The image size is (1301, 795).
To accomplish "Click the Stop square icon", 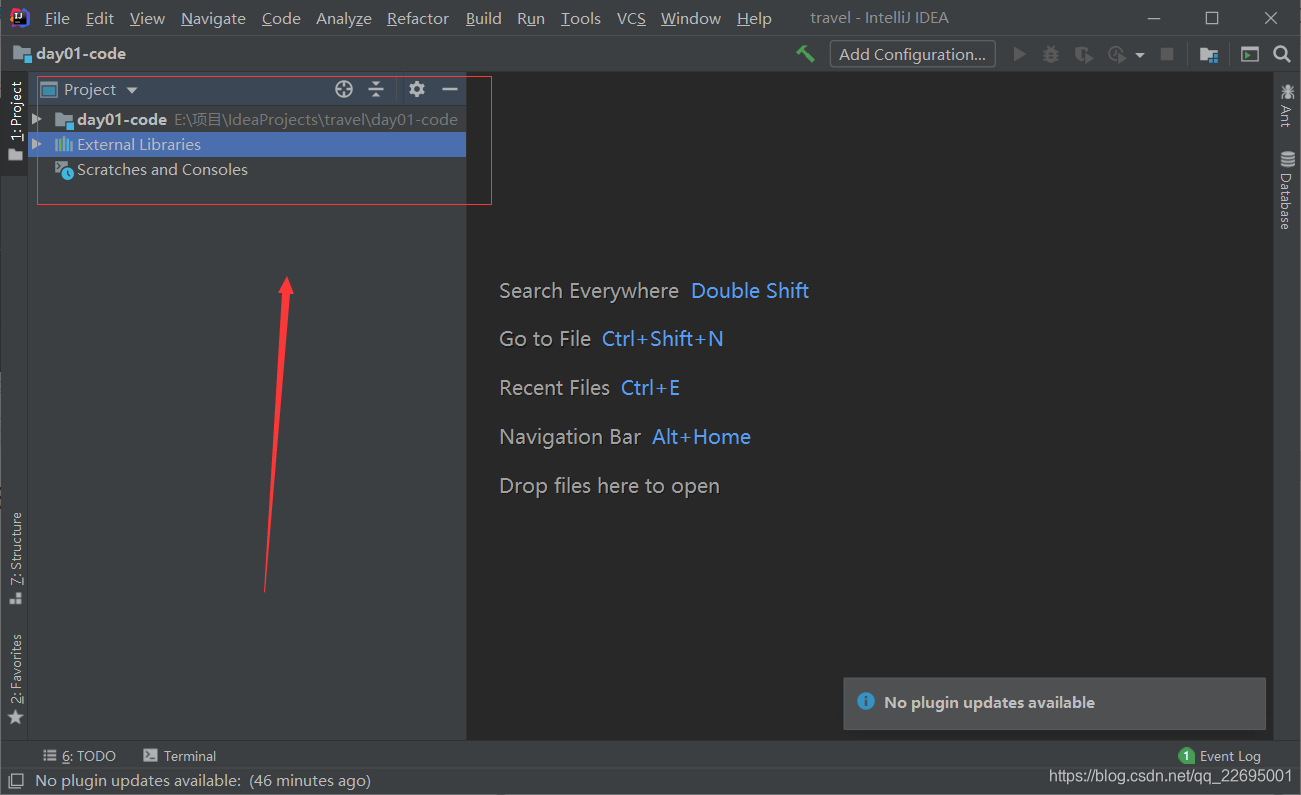I will click(x=1167, y=54).
